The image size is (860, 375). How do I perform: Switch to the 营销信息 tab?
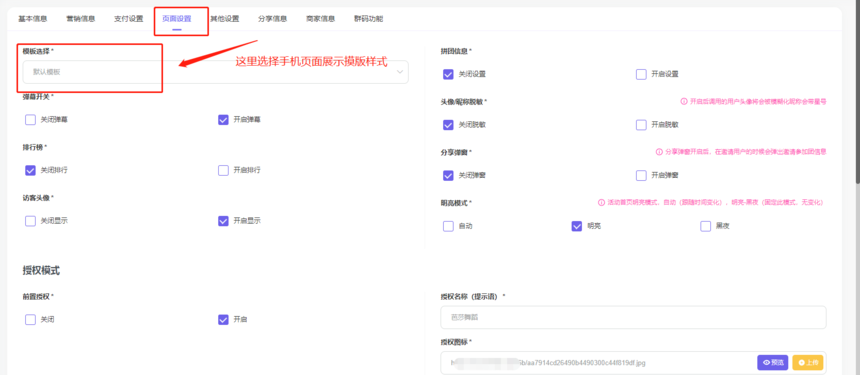[x=81, y=19]
